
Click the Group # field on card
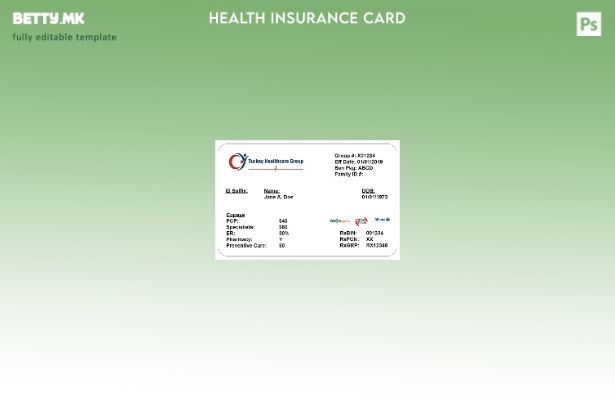coord(355,155)
